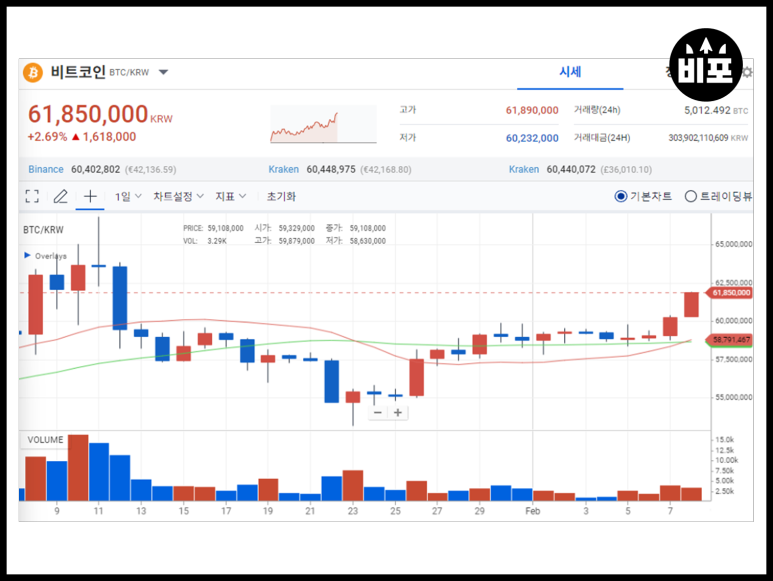773x581 pixels.
Task: Switch to the 시세 tab
Action: [570, 72]
